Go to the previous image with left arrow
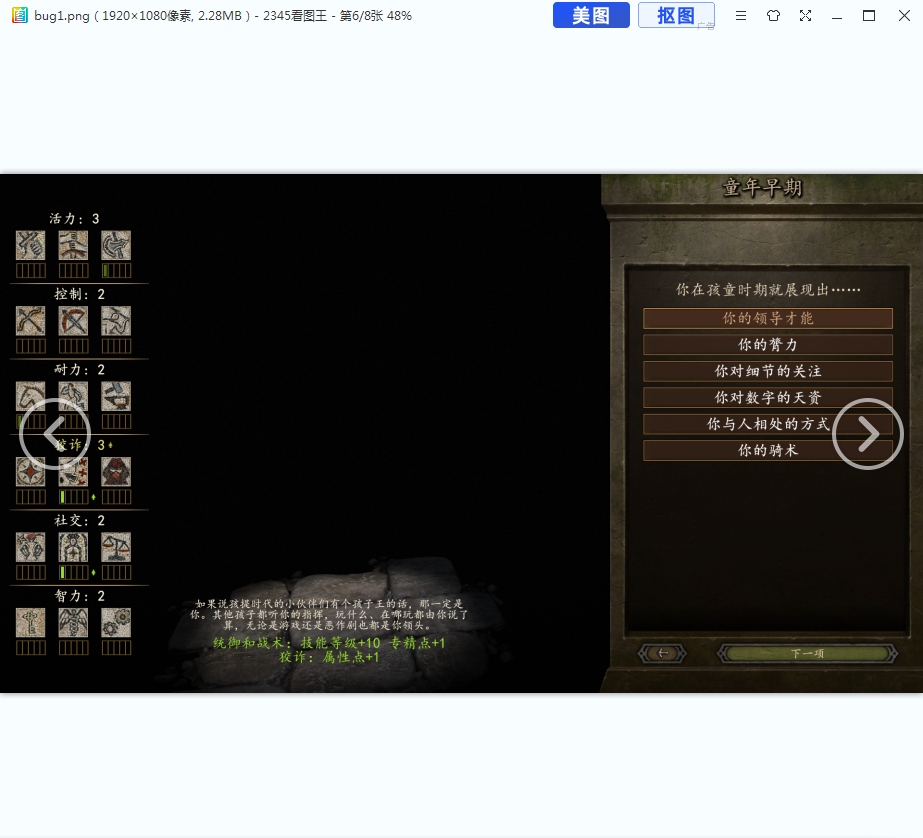 pos(55,434)
